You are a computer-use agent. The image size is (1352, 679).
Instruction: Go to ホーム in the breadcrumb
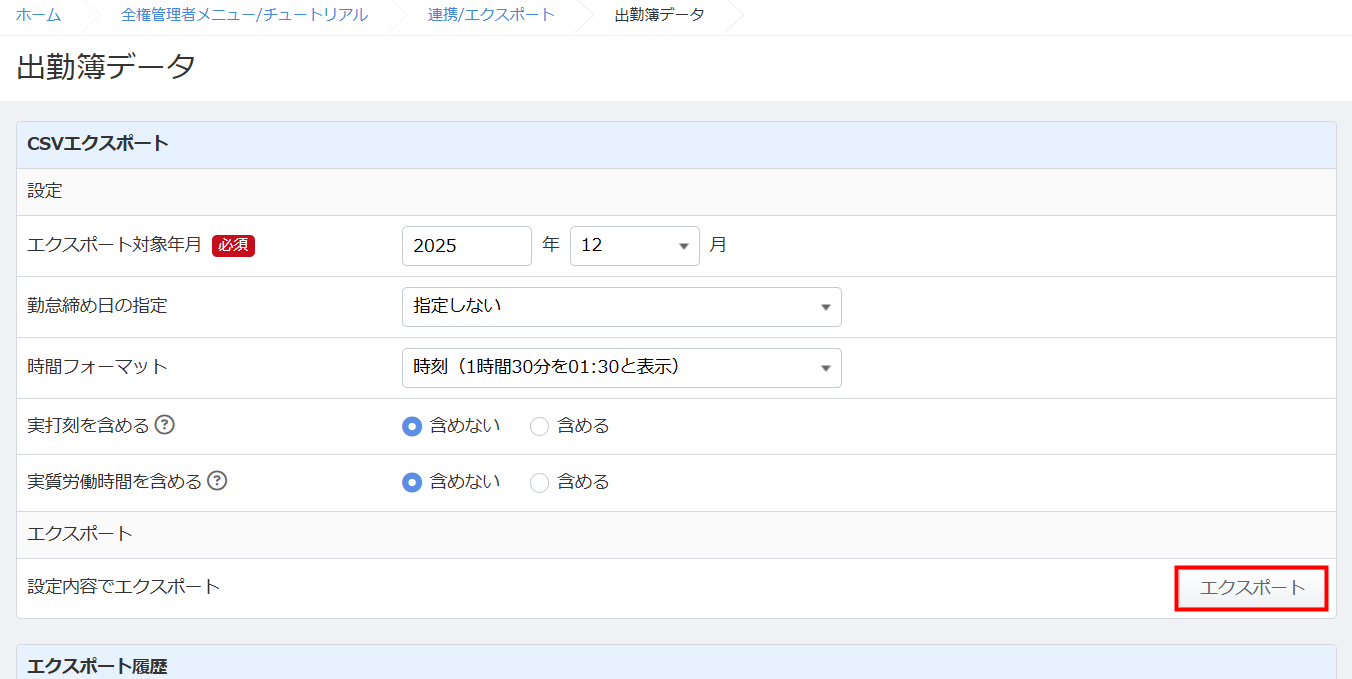tap(38, 15)
